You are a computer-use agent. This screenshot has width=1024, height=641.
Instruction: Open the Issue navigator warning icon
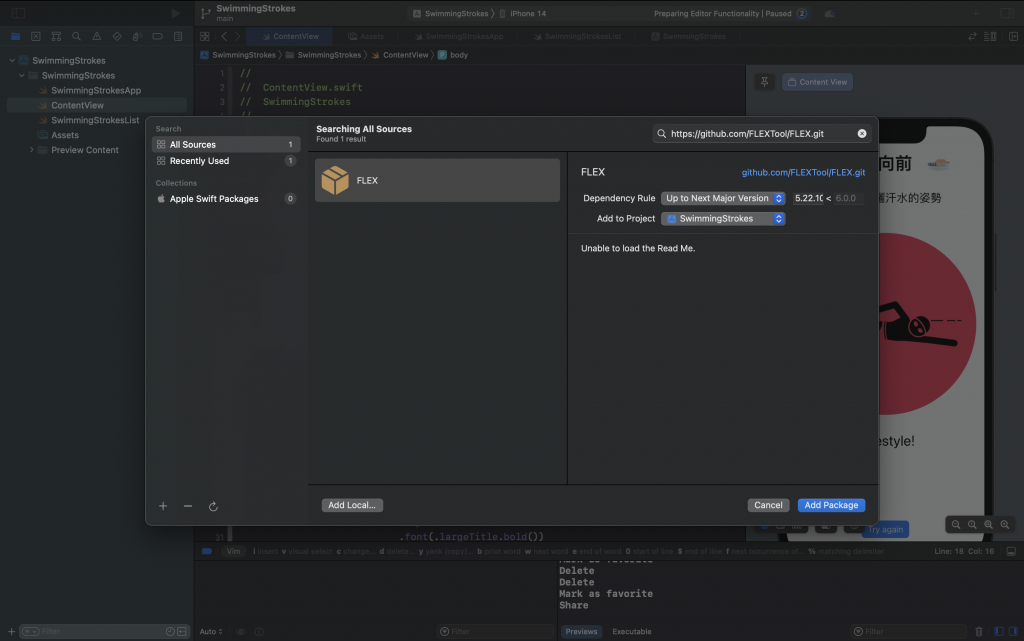[97, 37]
